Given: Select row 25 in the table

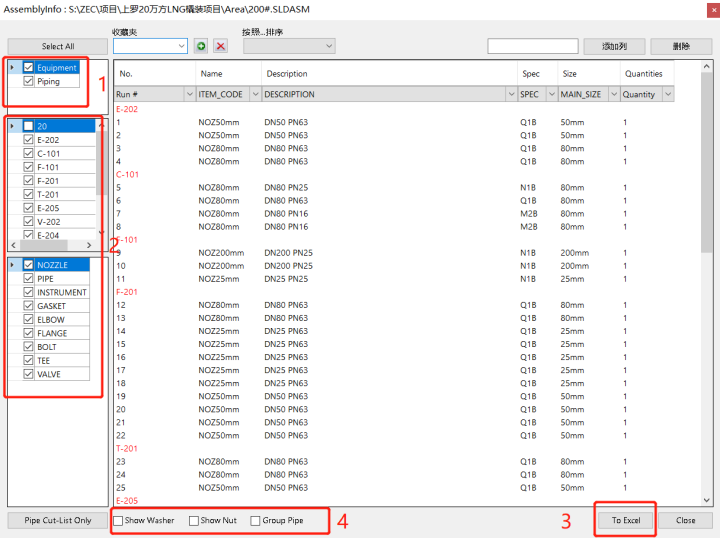Looking at the screenshot, I should click(394, 488).
